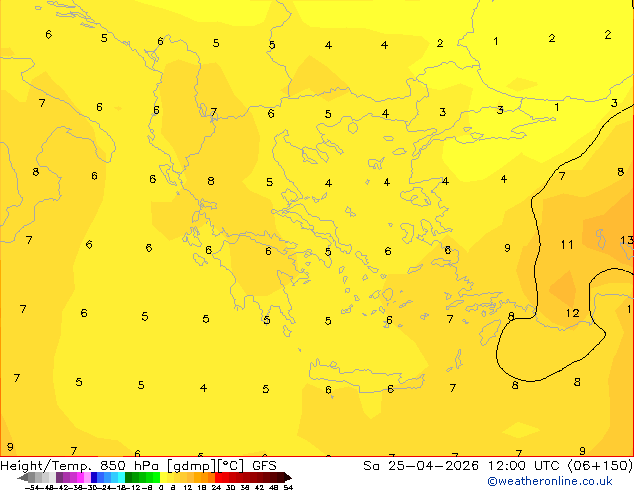Pick the dark blue swatch in the legend
The width and height of the screenshot is (634, 490).
pos(94,477)
